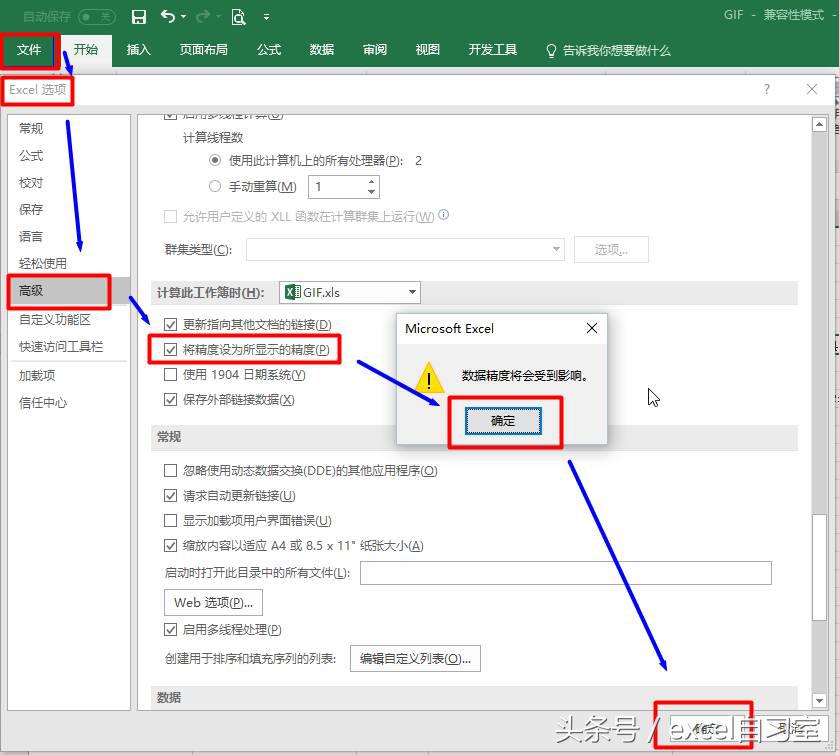Toggle 启用多线程处理 checkbox
The image size is (839, 755).
click(170, 630)
